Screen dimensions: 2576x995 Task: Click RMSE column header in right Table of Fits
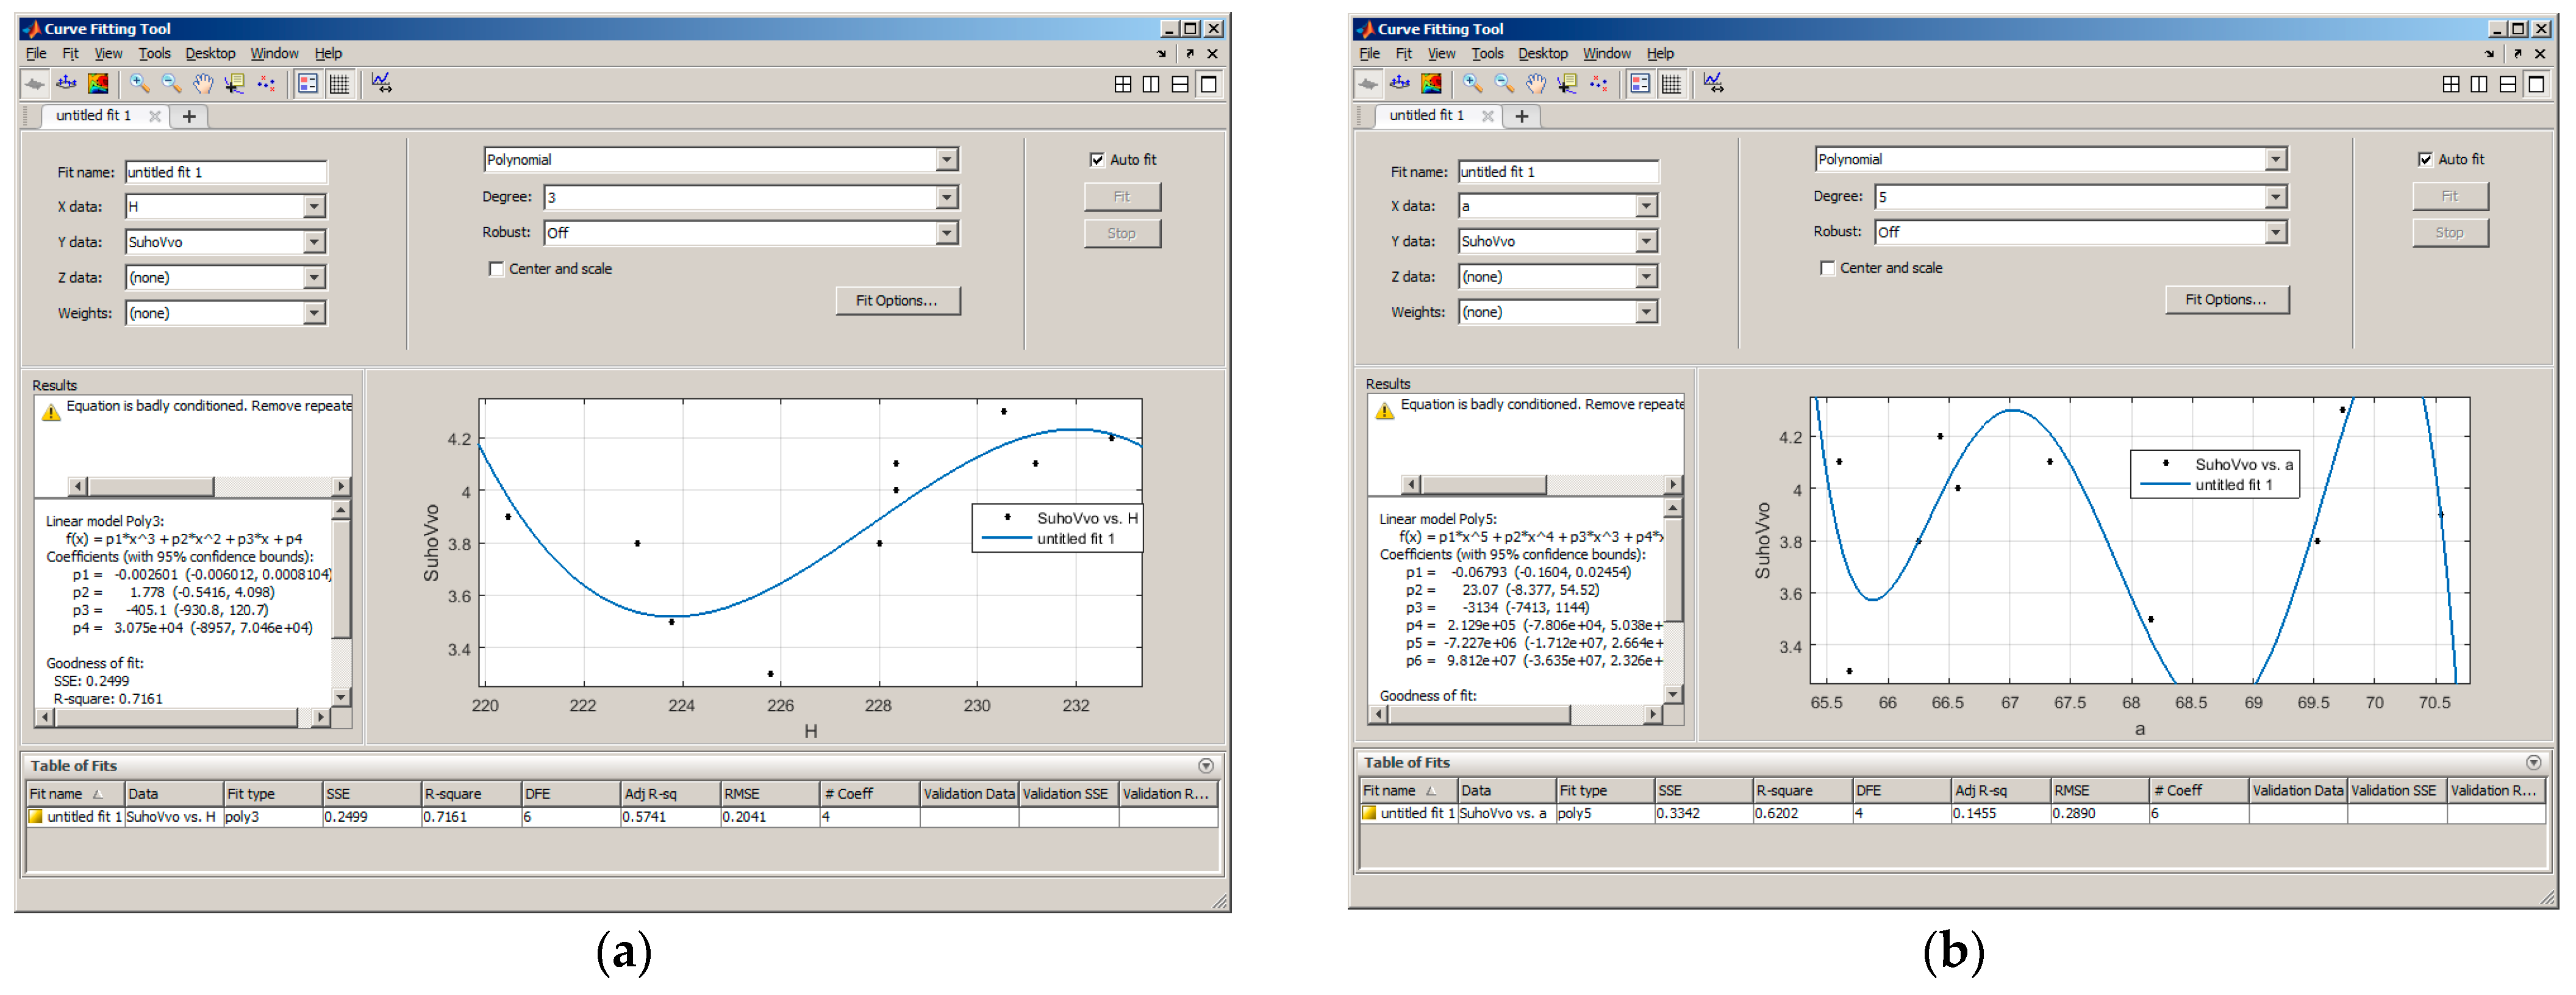[2099, 791]
